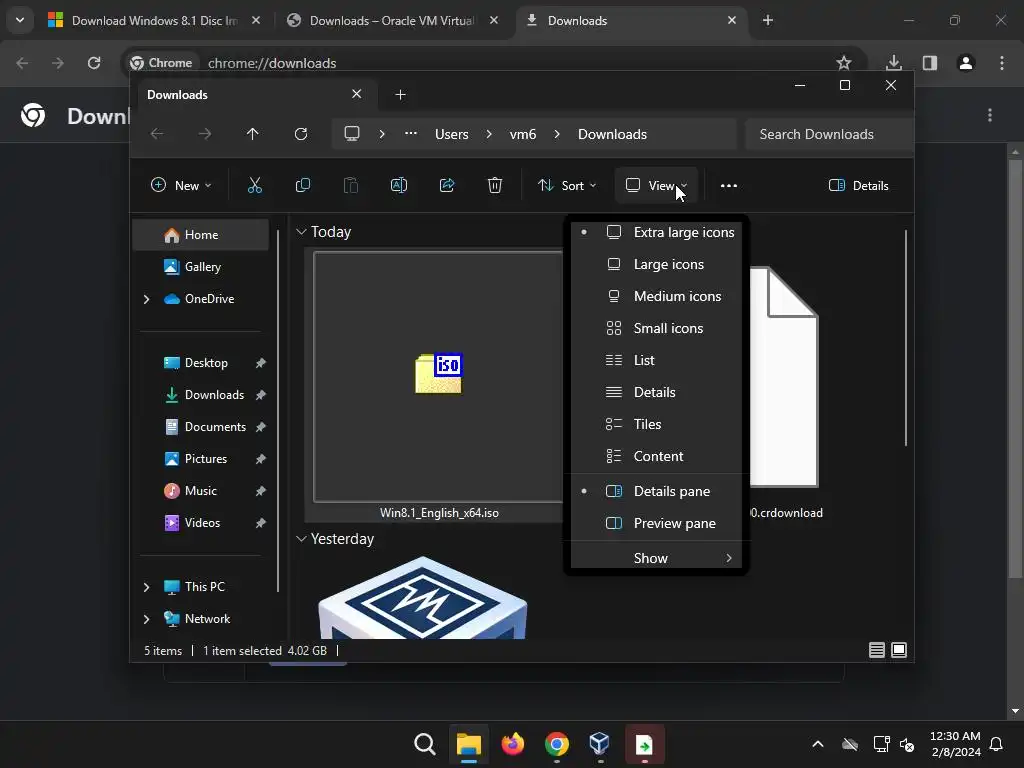Click the Paste clipboard icon

pyautogui.click(x=351, y=185)
